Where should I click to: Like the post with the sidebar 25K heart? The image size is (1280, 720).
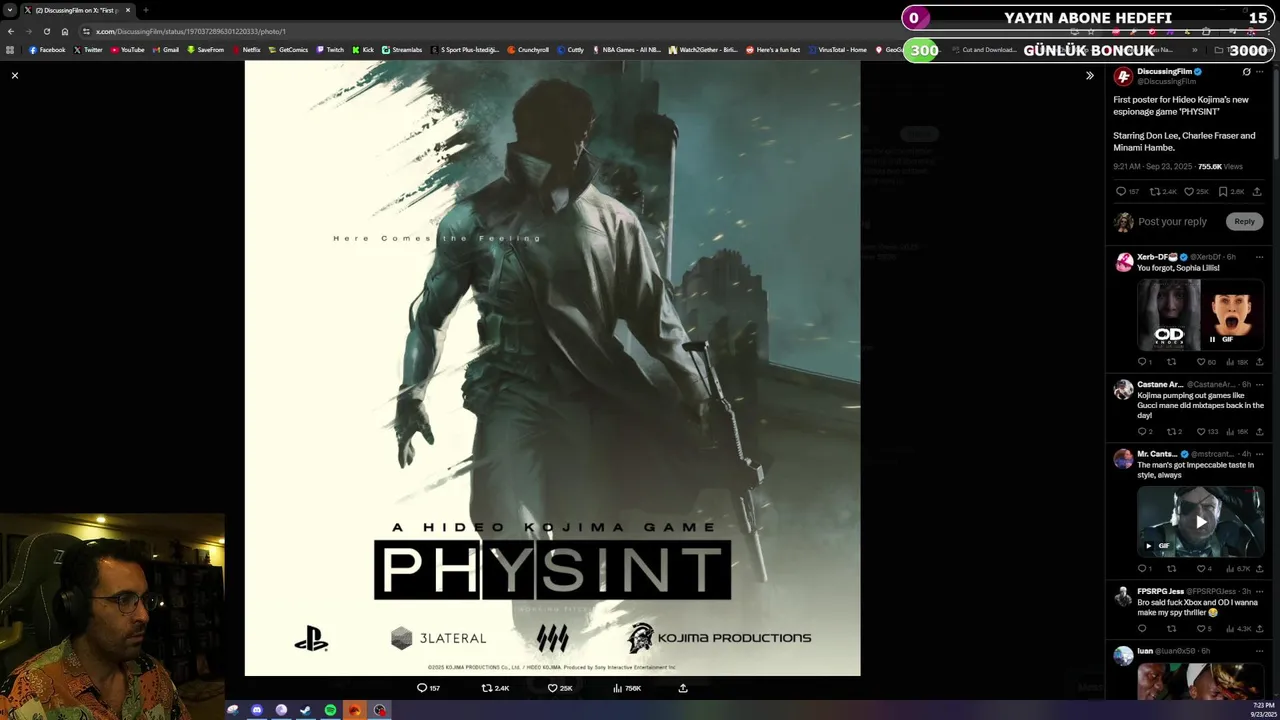[1196, 191]
